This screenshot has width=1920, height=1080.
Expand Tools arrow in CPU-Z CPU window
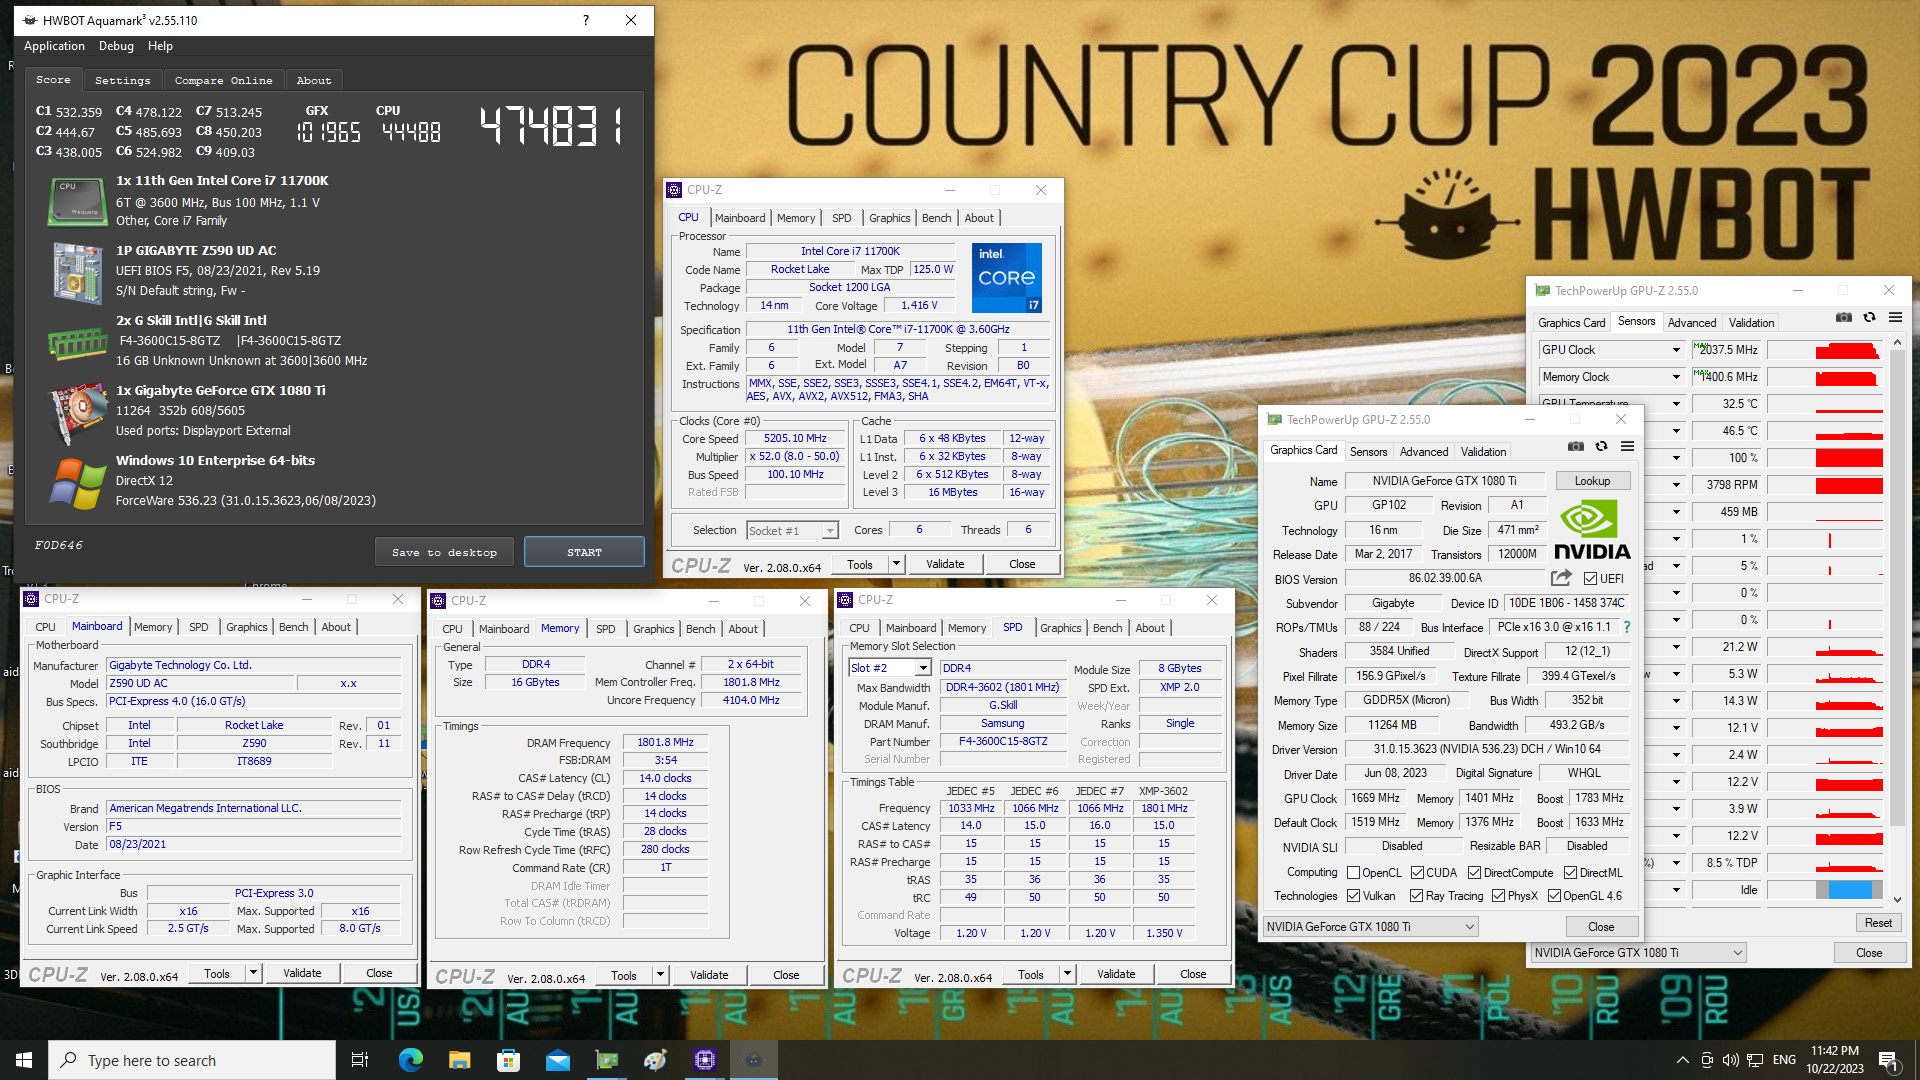(x=896, y=564)
